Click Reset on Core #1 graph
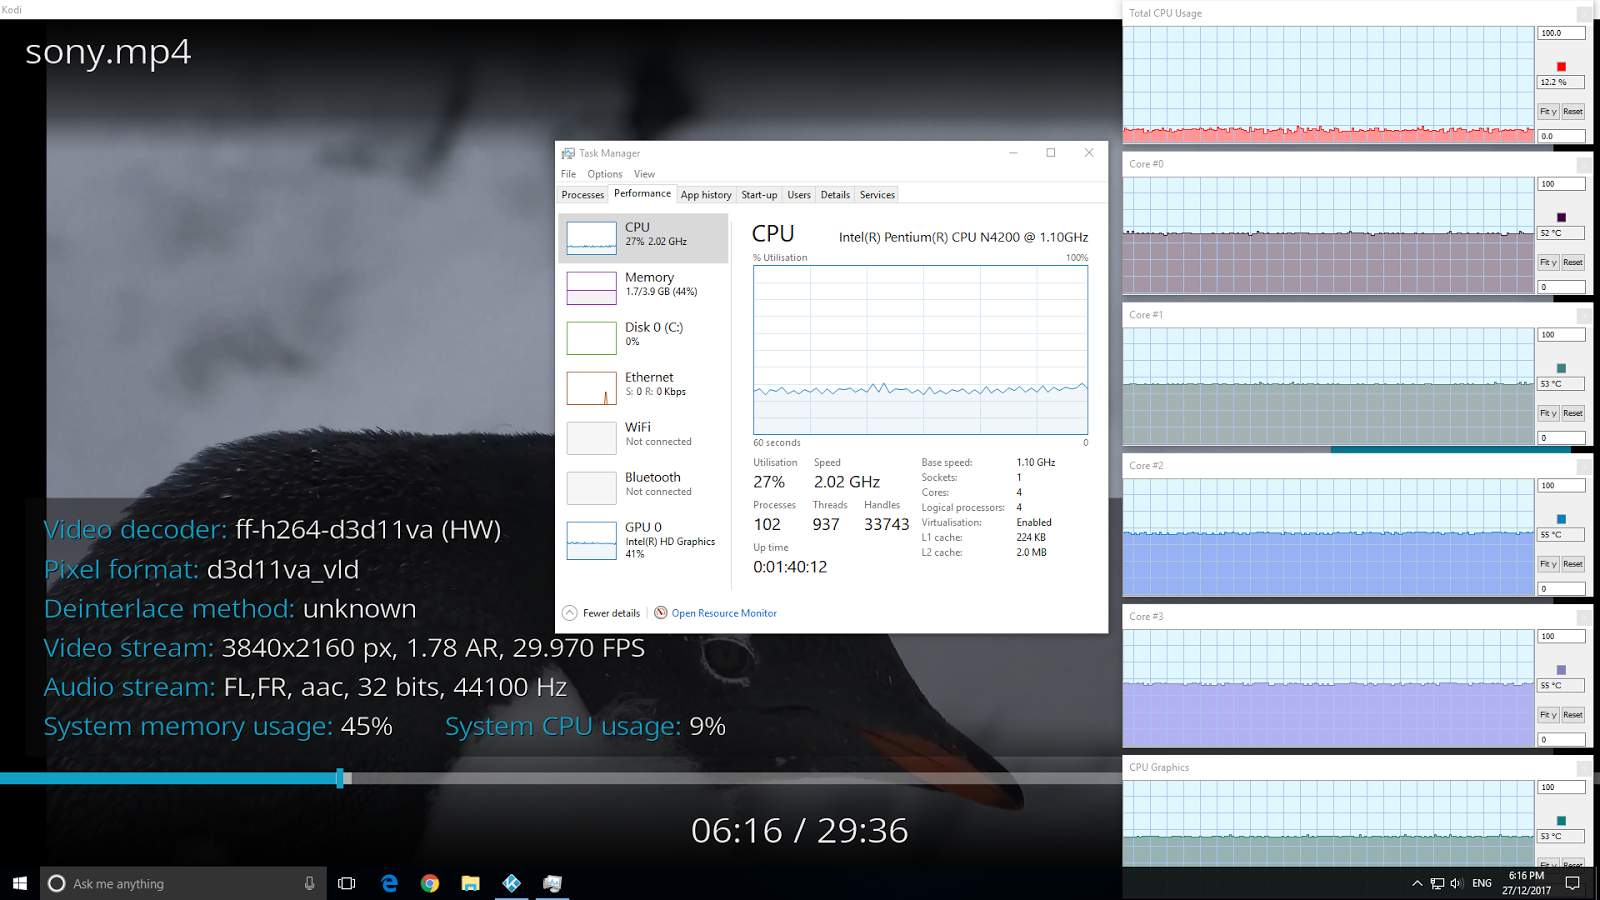The width and height of the screenshot is (1600, 900). (1573, 413)
